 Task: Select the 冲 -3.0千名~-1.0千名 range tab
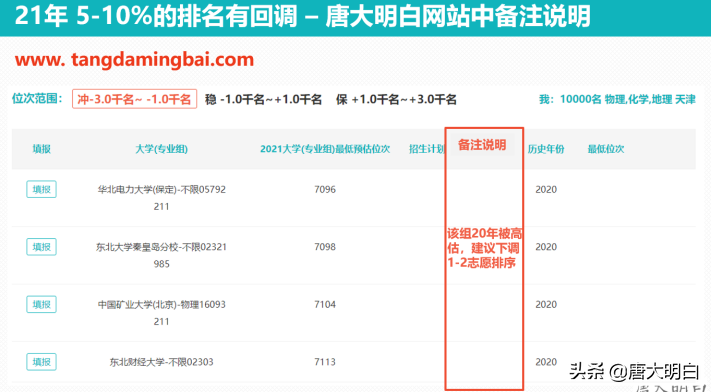point(134,99)
